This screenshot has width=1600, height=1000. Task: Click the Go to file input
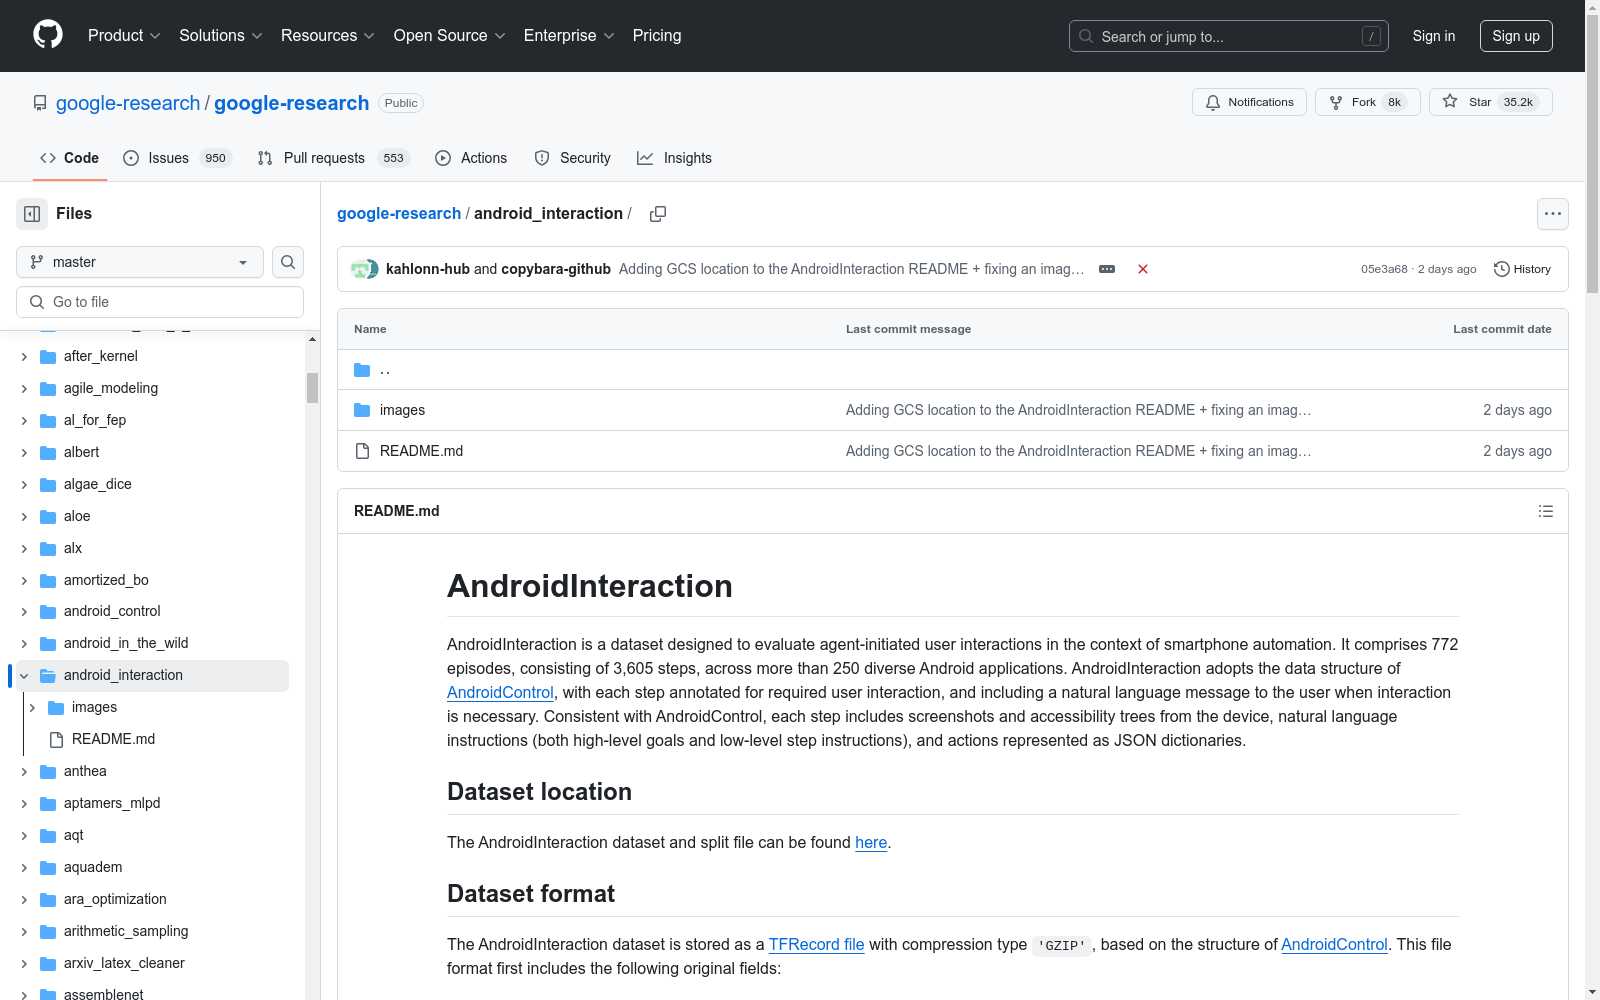click(160, 302)
